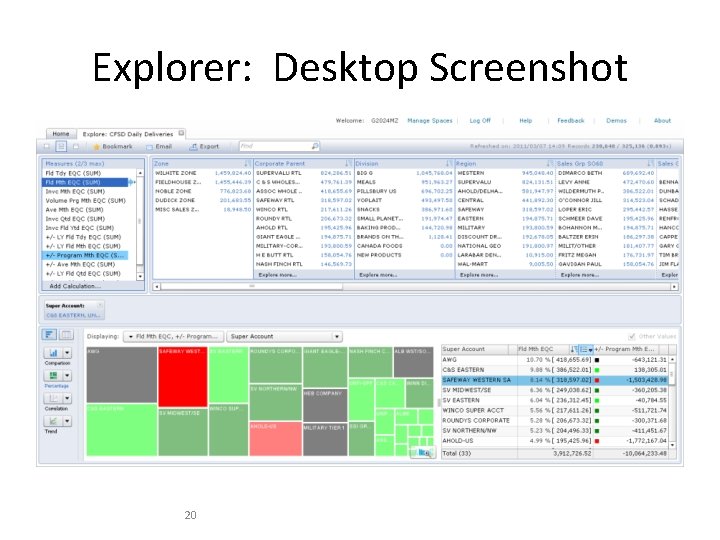Click the red SAFEWAY WEST treemap tile

[182, 377]
